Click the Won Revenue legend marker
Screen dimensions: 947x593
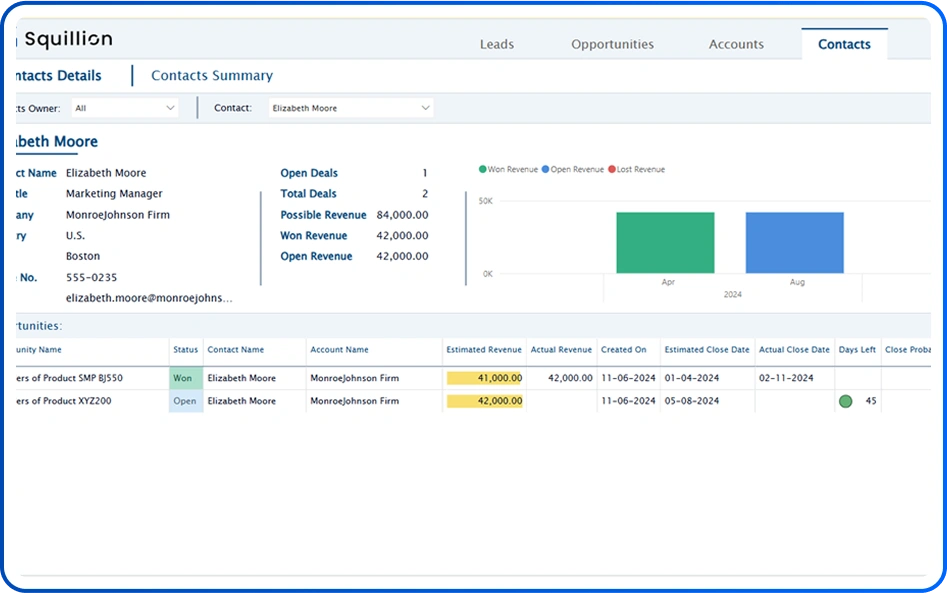point(483,170)
